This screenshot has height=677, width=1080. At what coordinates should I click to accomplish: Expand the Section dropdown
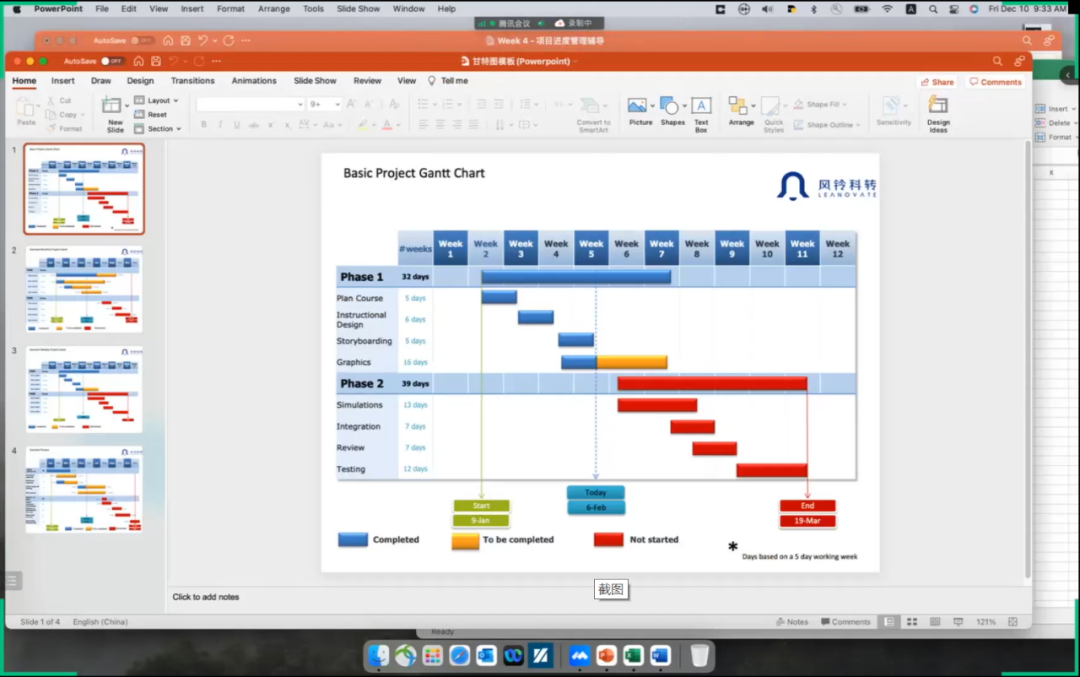pyautogui.click(x=158, y=129)
